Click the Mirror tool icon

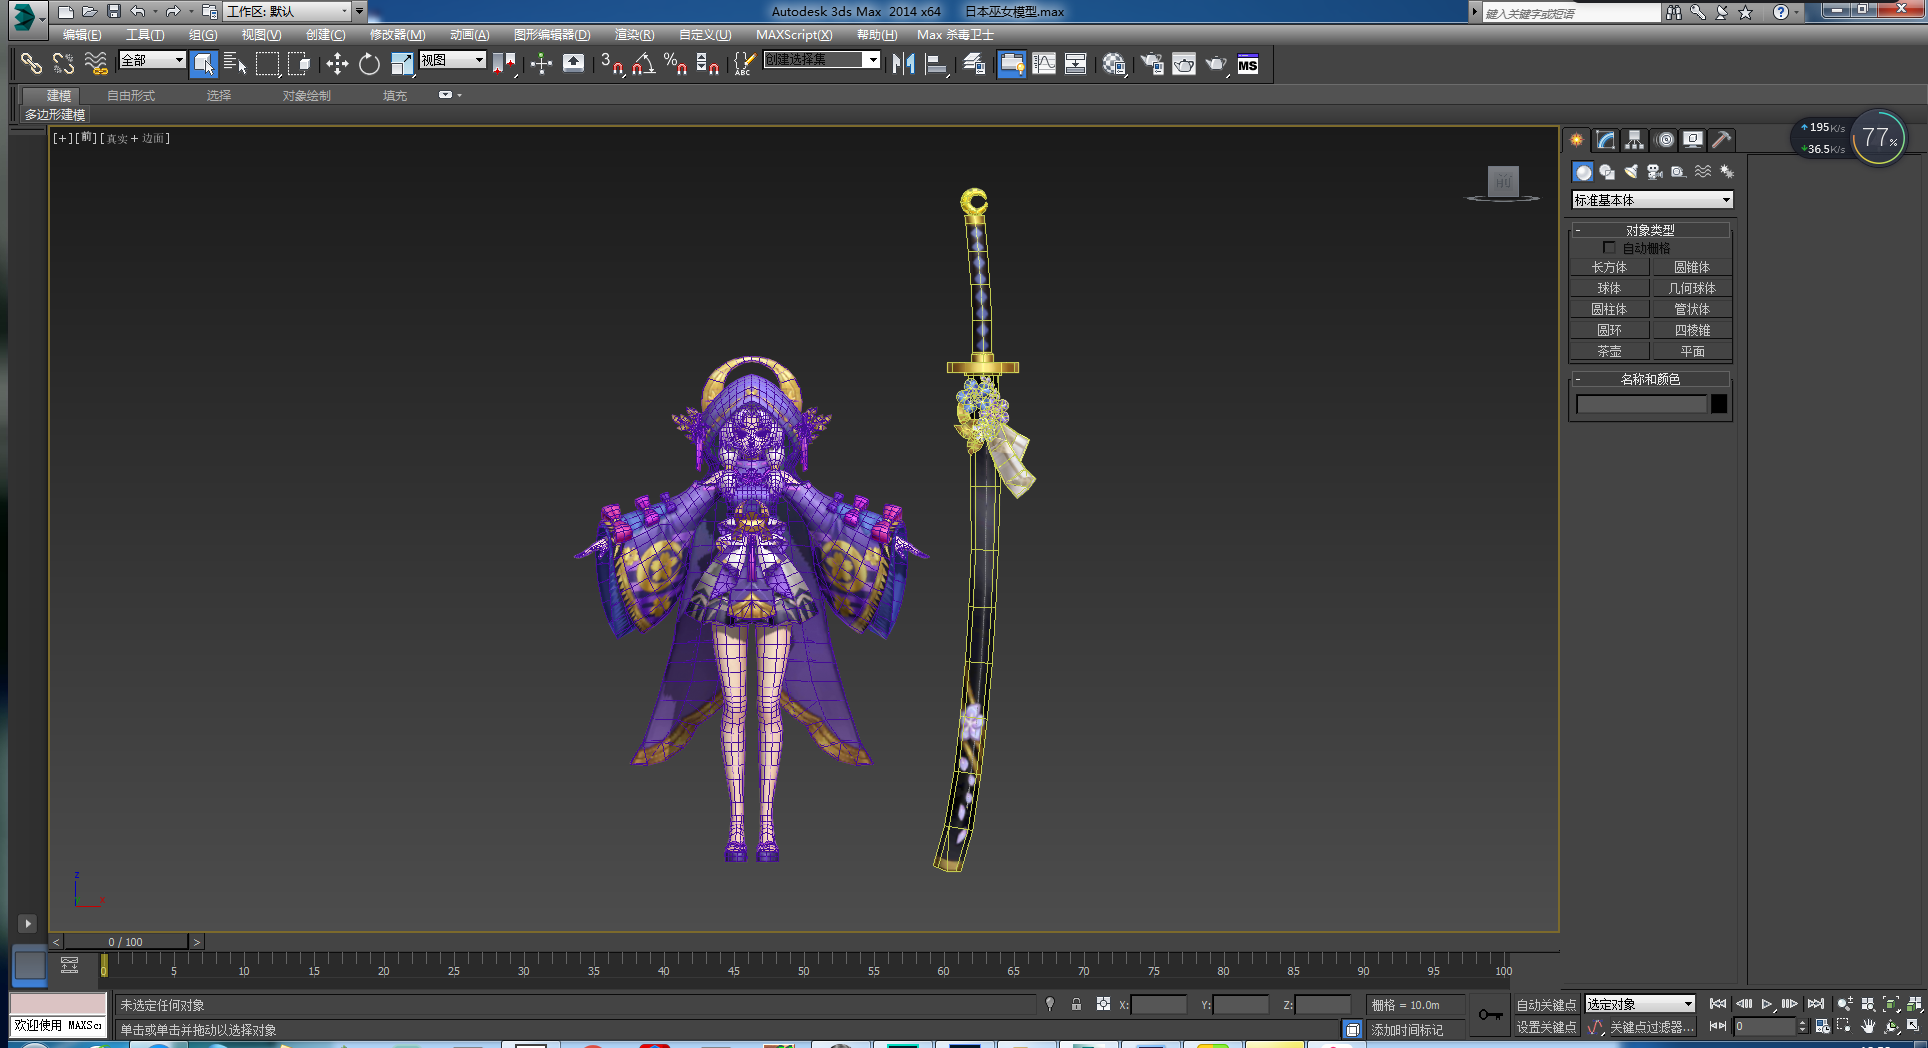[x=903, y=64]
